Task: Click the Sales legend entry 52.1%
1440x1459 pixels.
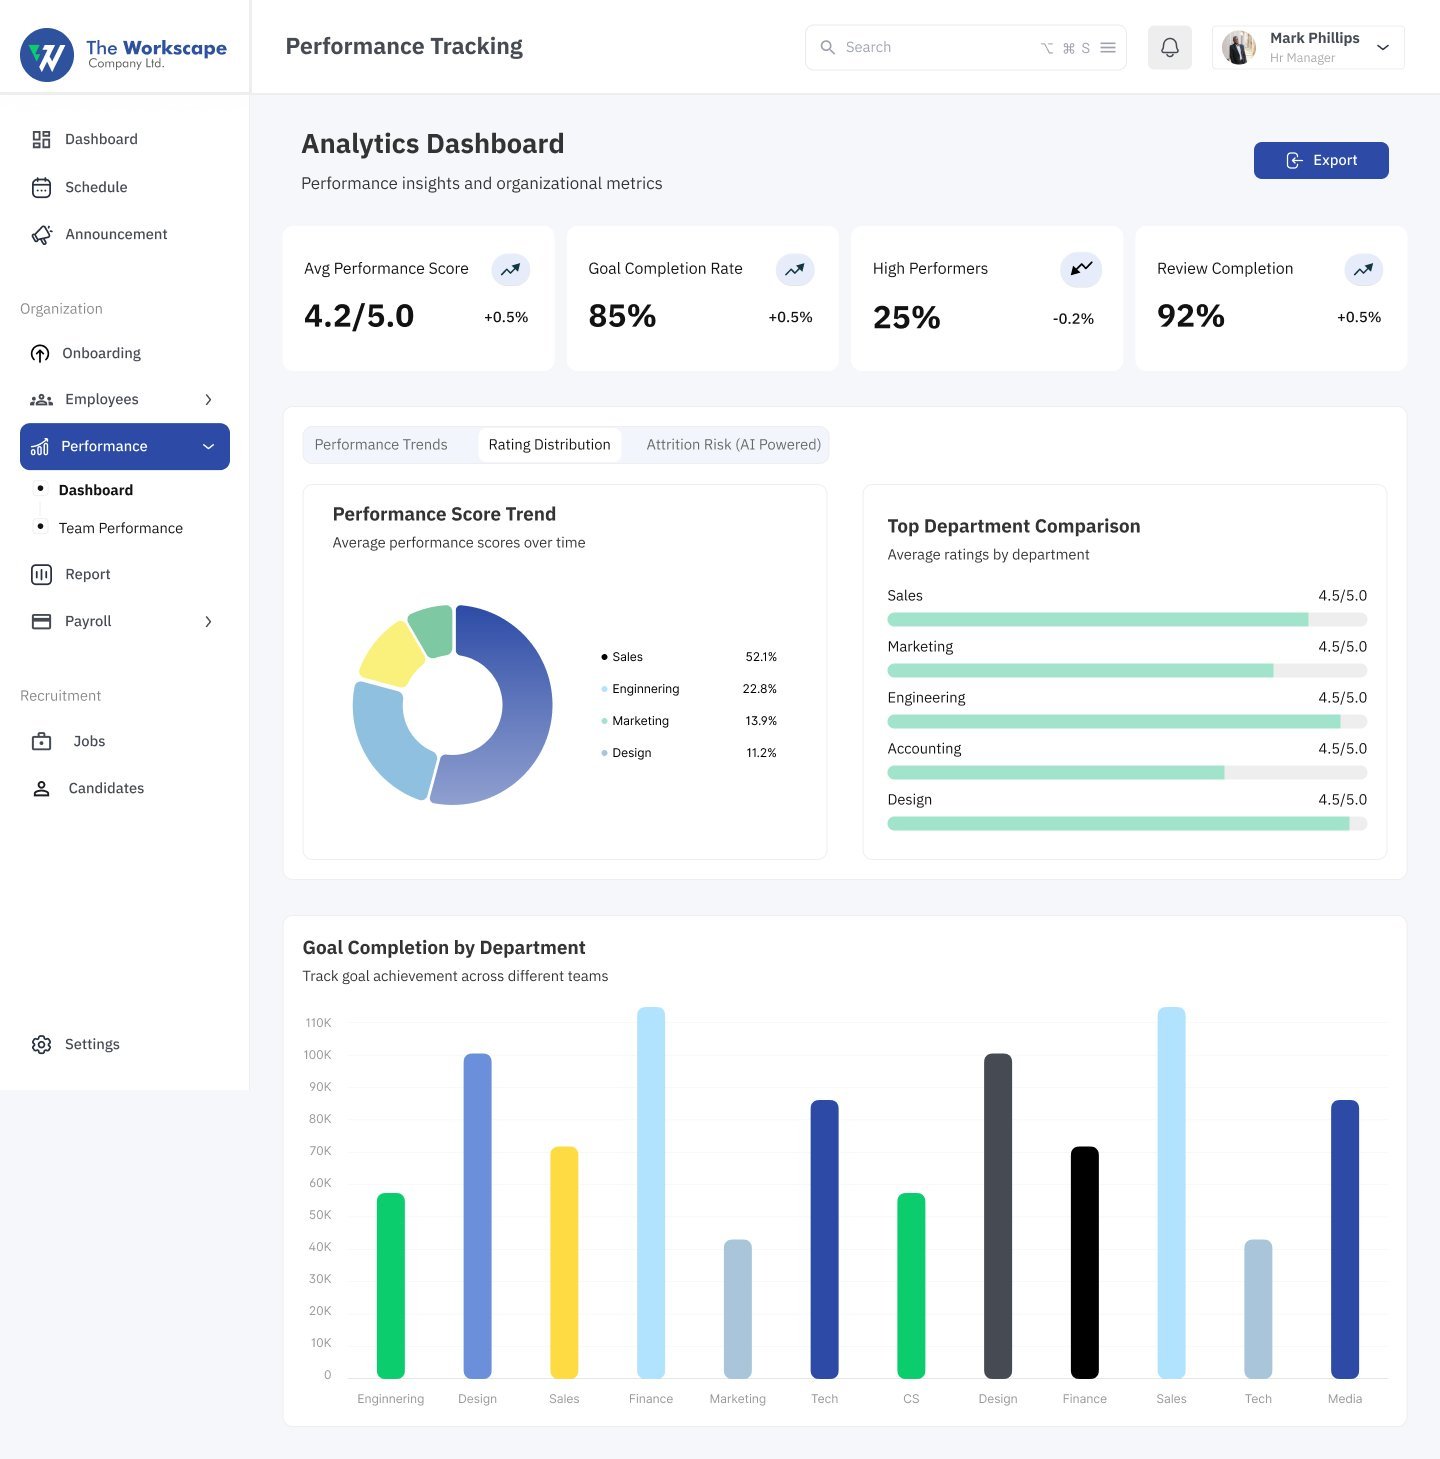Action: click(689, 657)
